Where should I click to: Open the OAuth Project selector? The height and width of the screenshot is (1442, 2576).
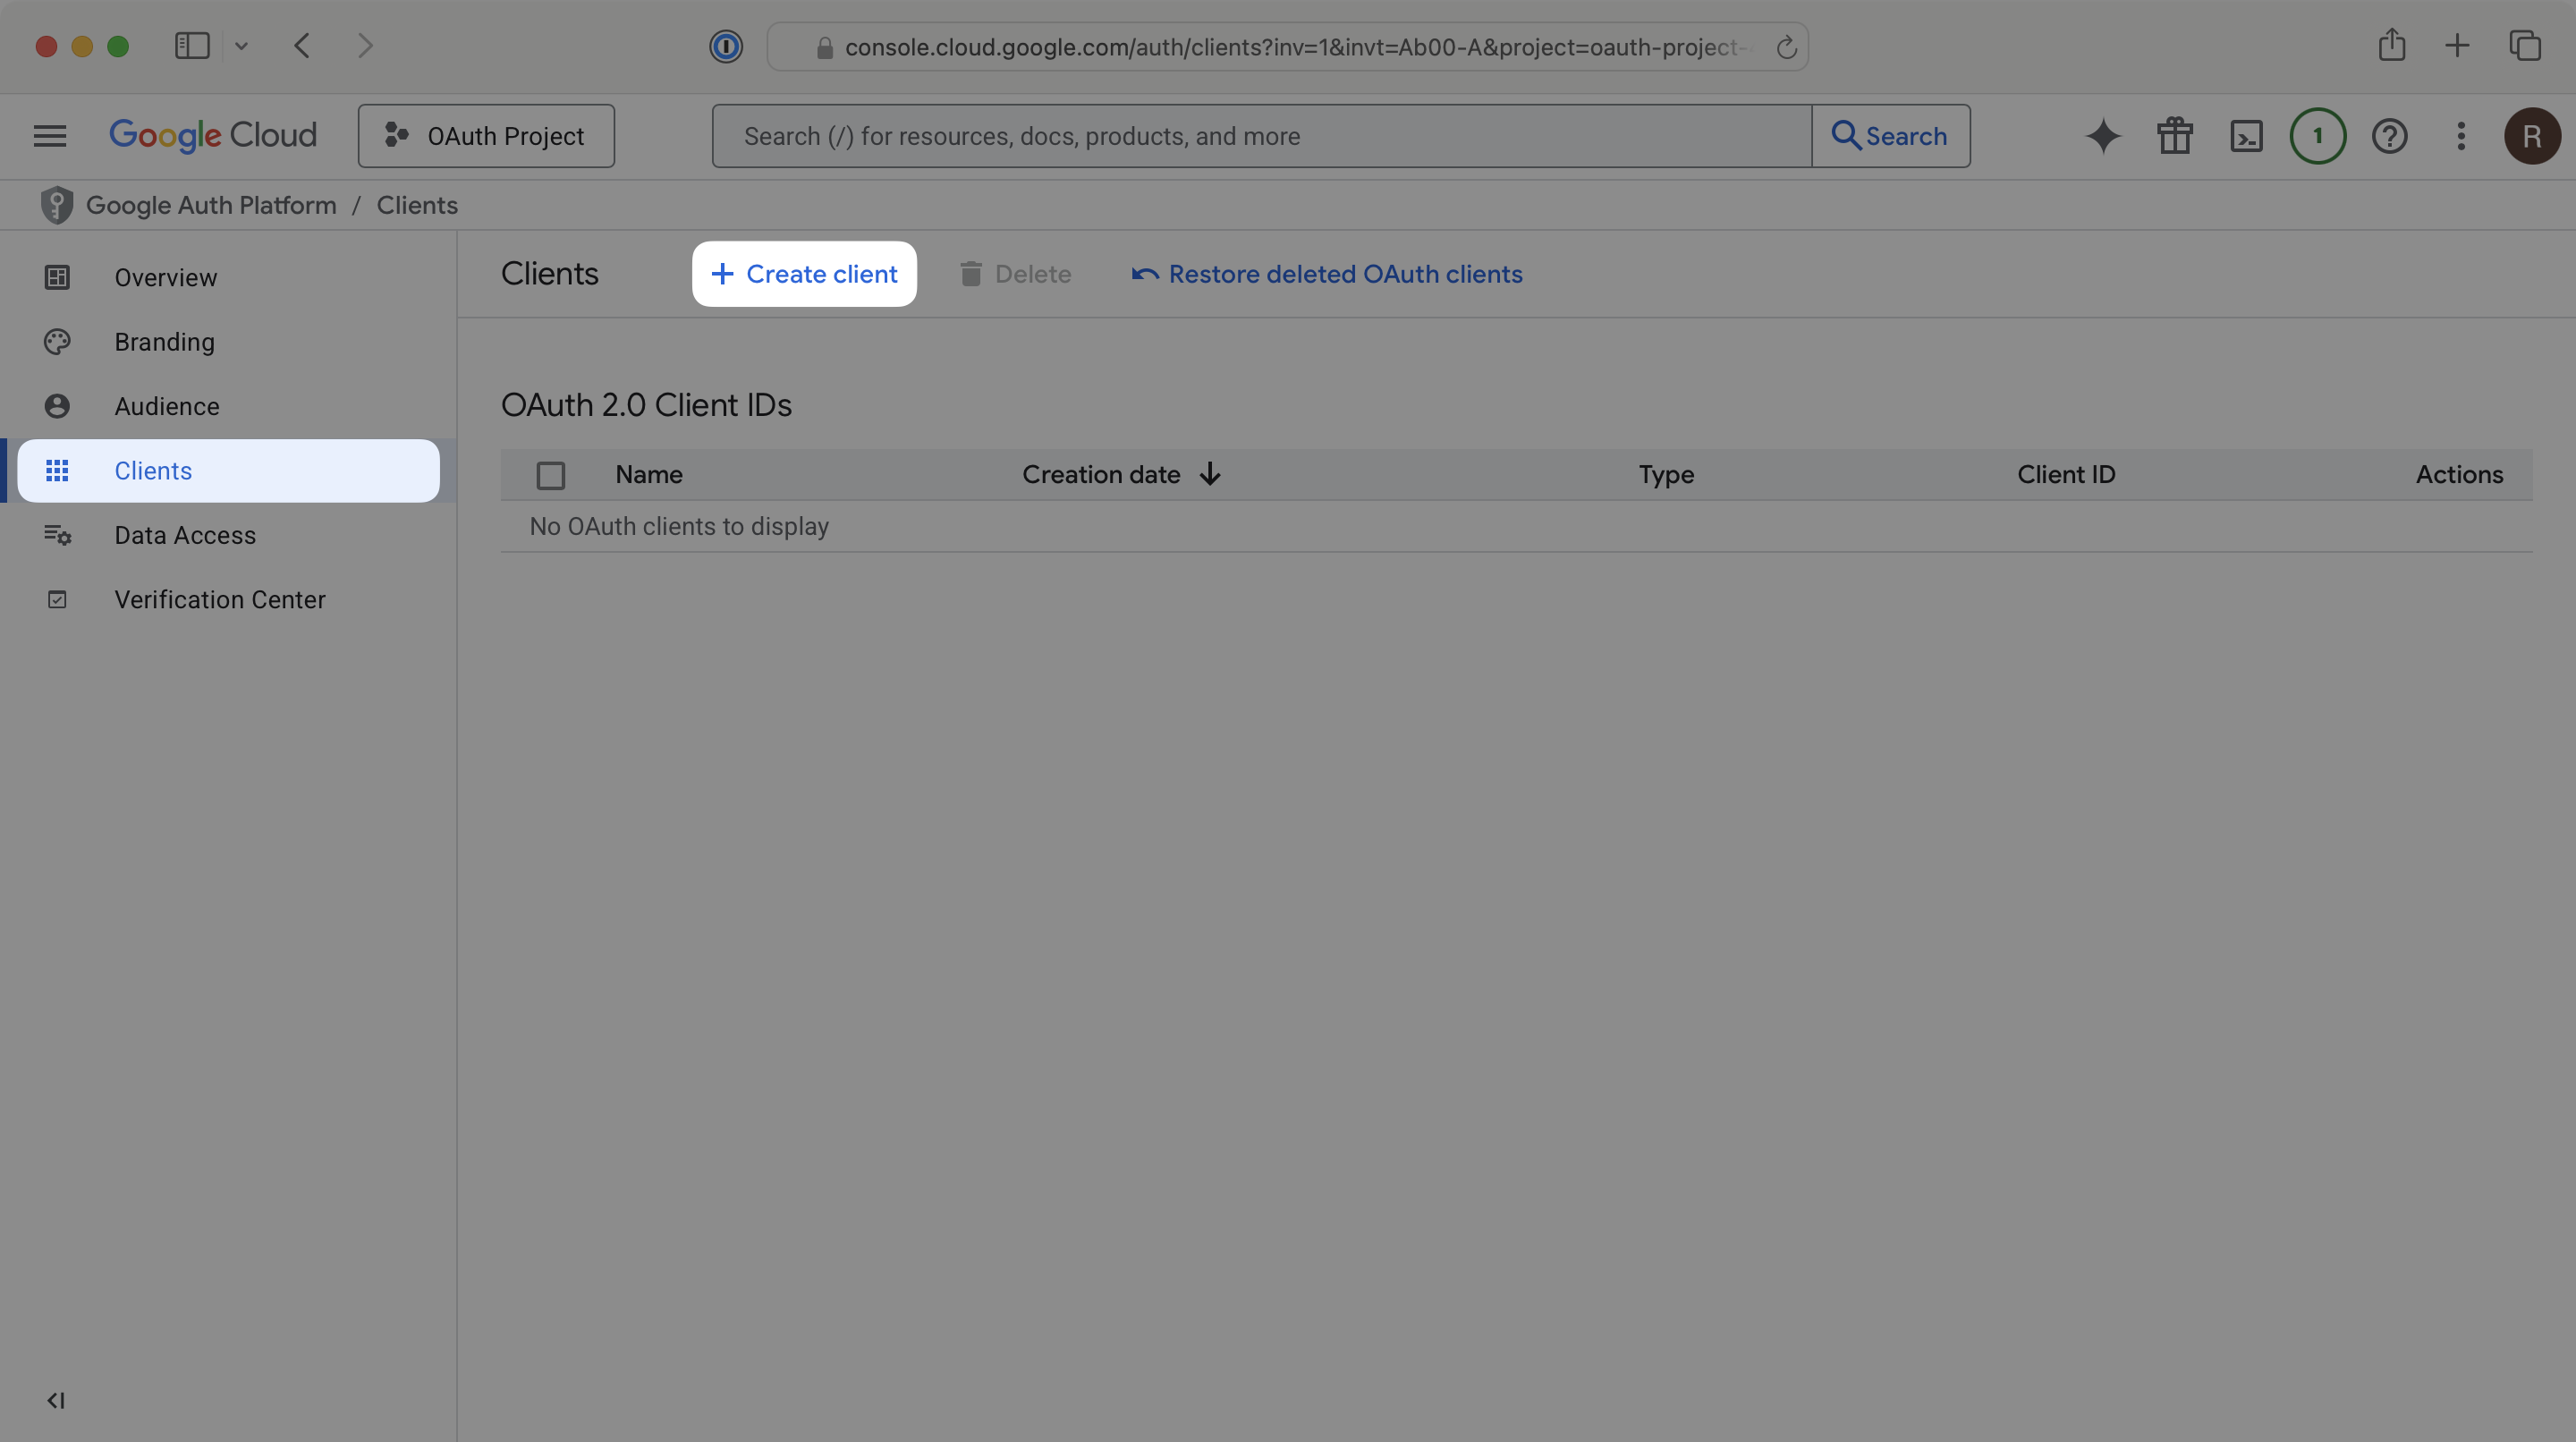pyautogui.click(x=486, y=136)
